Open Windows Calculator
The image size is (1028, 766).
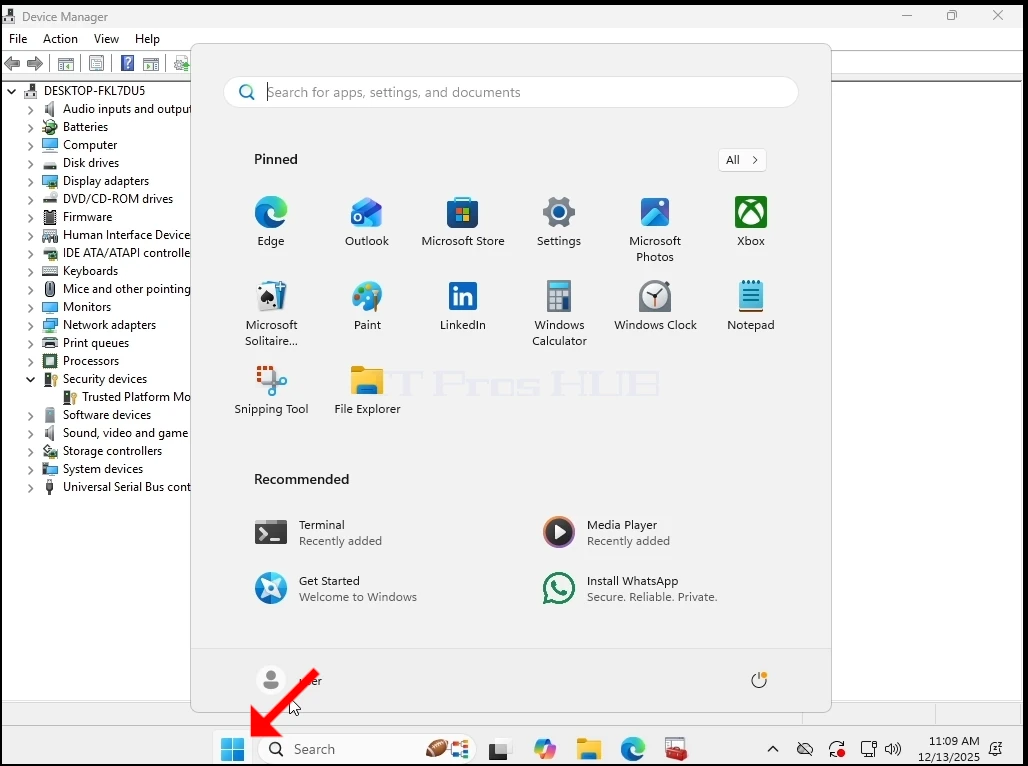tap(559, 313)
